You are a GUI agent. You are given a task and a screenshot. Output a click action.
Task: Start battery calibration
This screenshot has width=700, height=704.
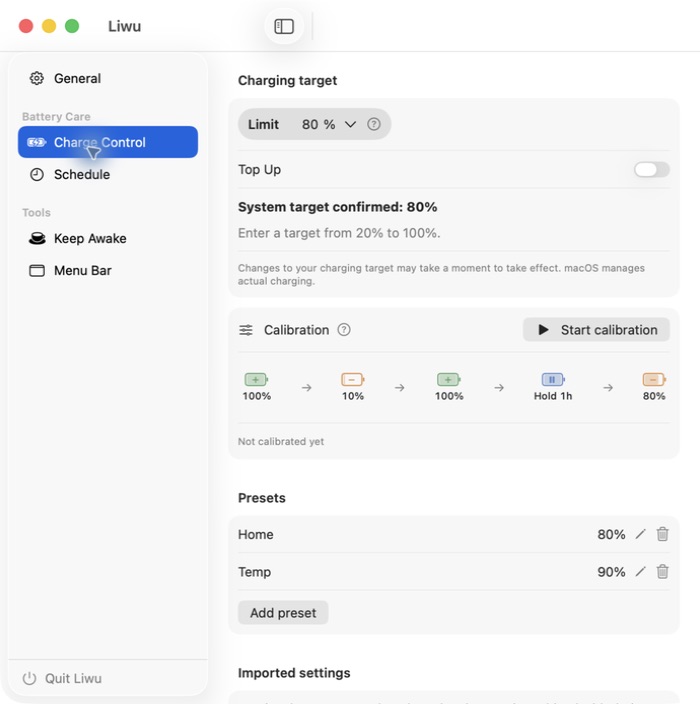click(x=596, y=330)
